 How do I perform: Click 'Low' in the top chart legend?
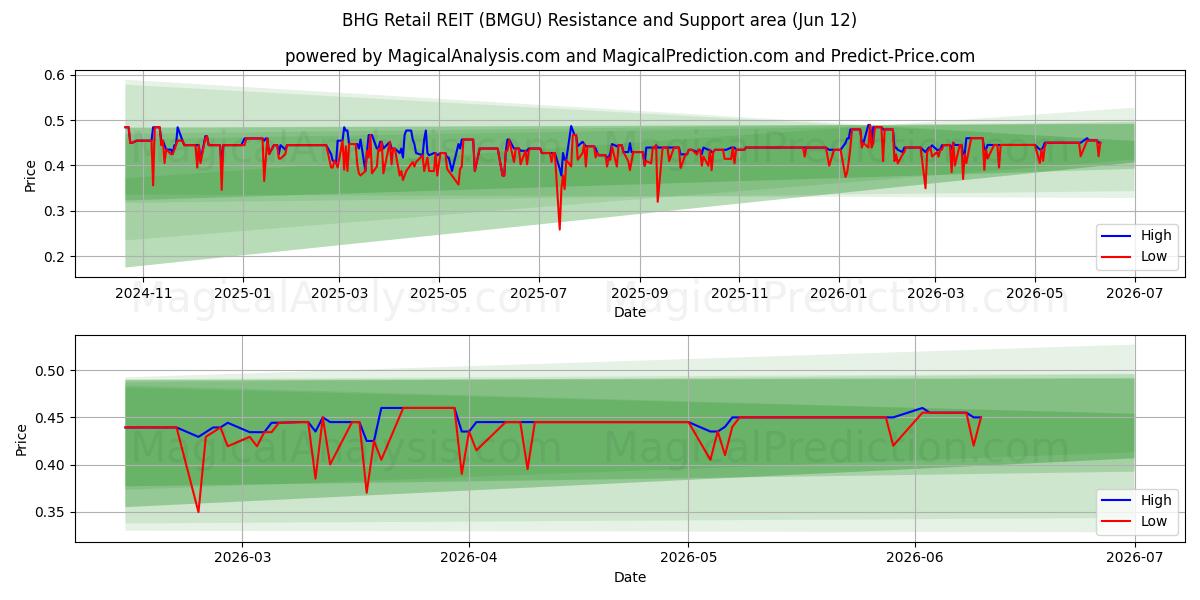[1154, 256]
